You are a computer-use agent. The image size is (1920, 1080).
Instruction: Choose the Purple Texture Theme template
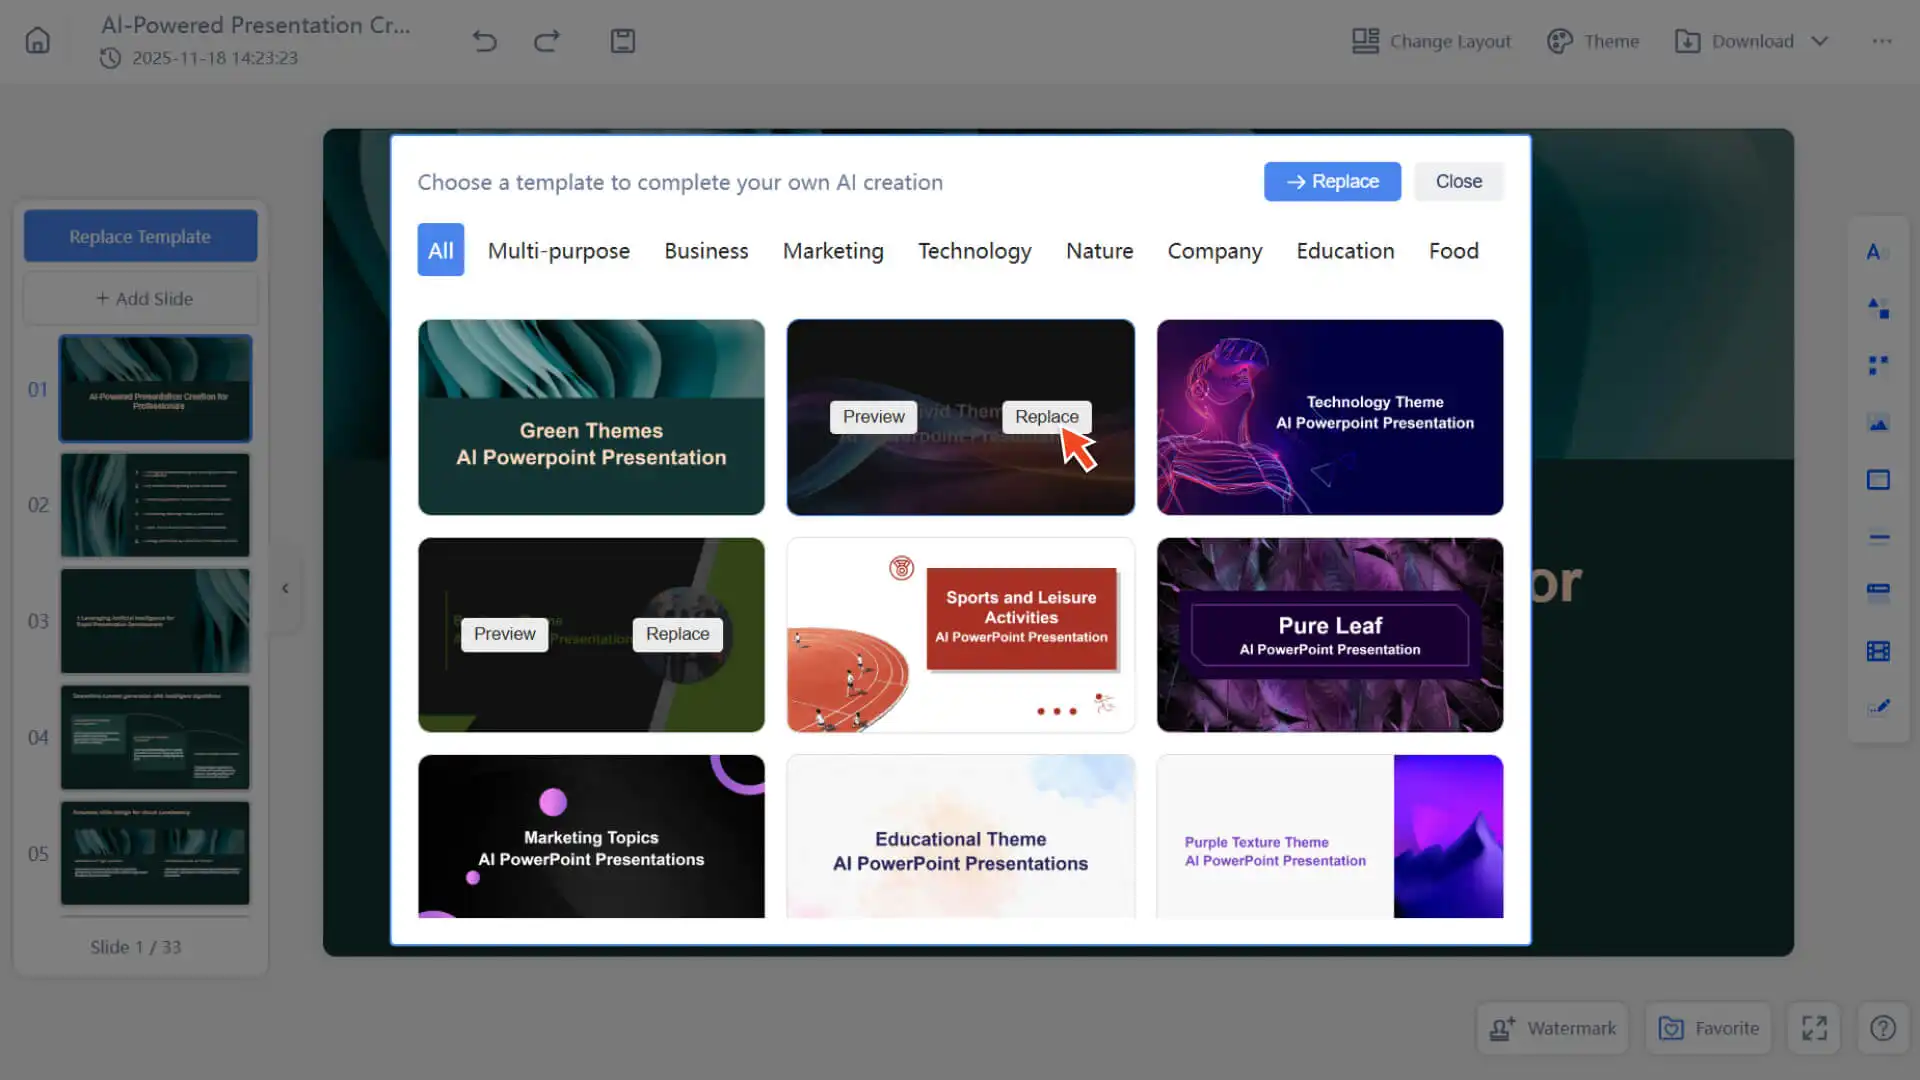pos(1330,836)
